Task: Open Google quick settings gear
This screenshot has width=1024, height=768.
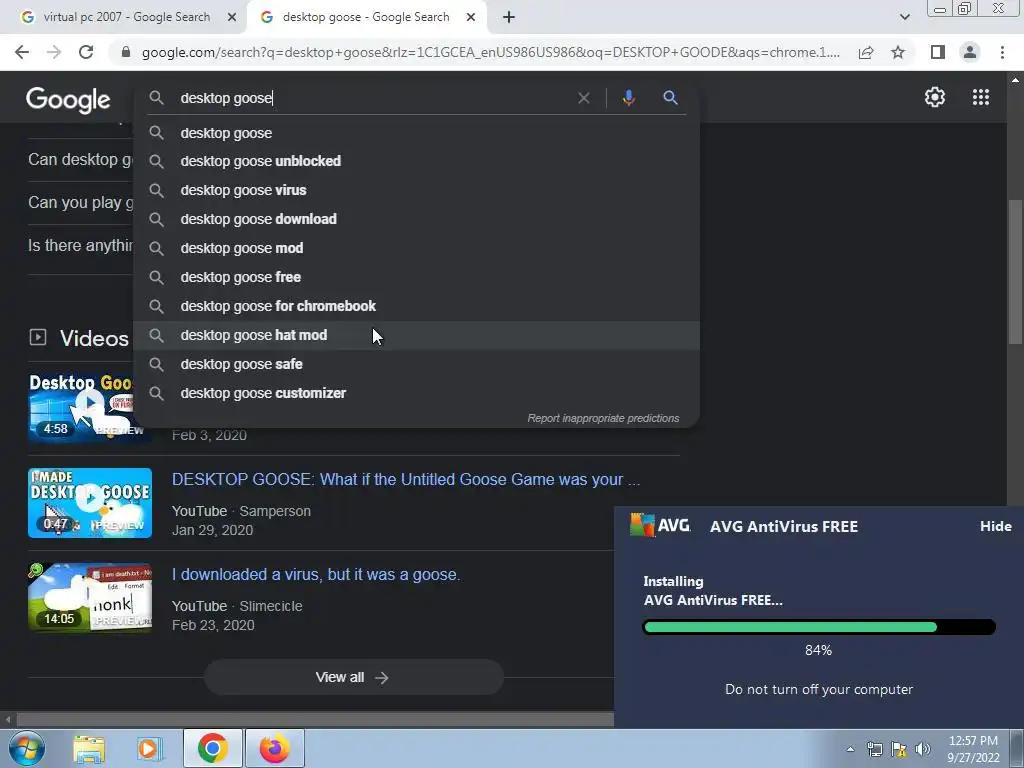Action: (935, 97)
